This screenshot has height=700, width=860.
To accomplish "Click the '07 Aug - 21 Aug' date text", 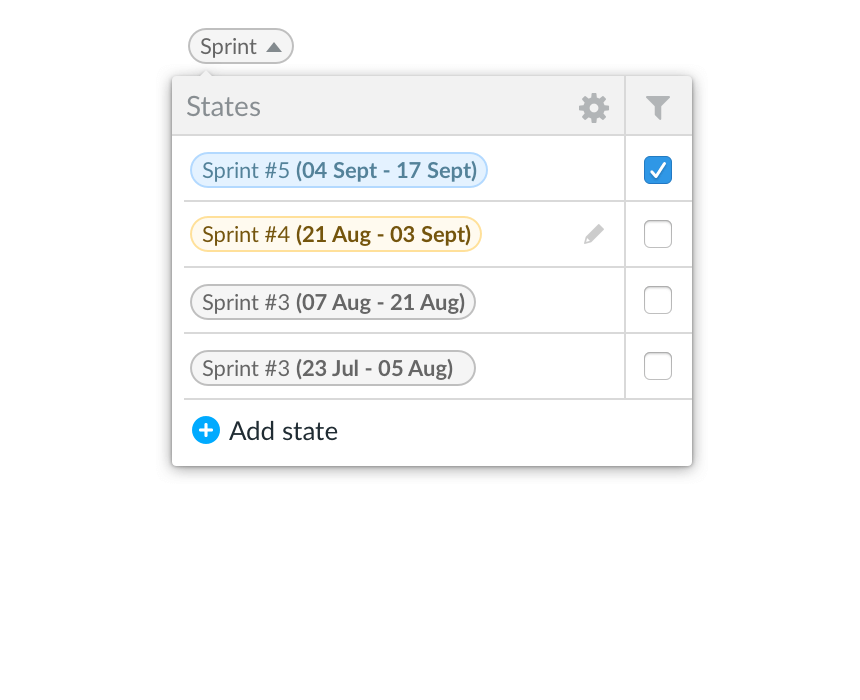I will click(381, 302).
